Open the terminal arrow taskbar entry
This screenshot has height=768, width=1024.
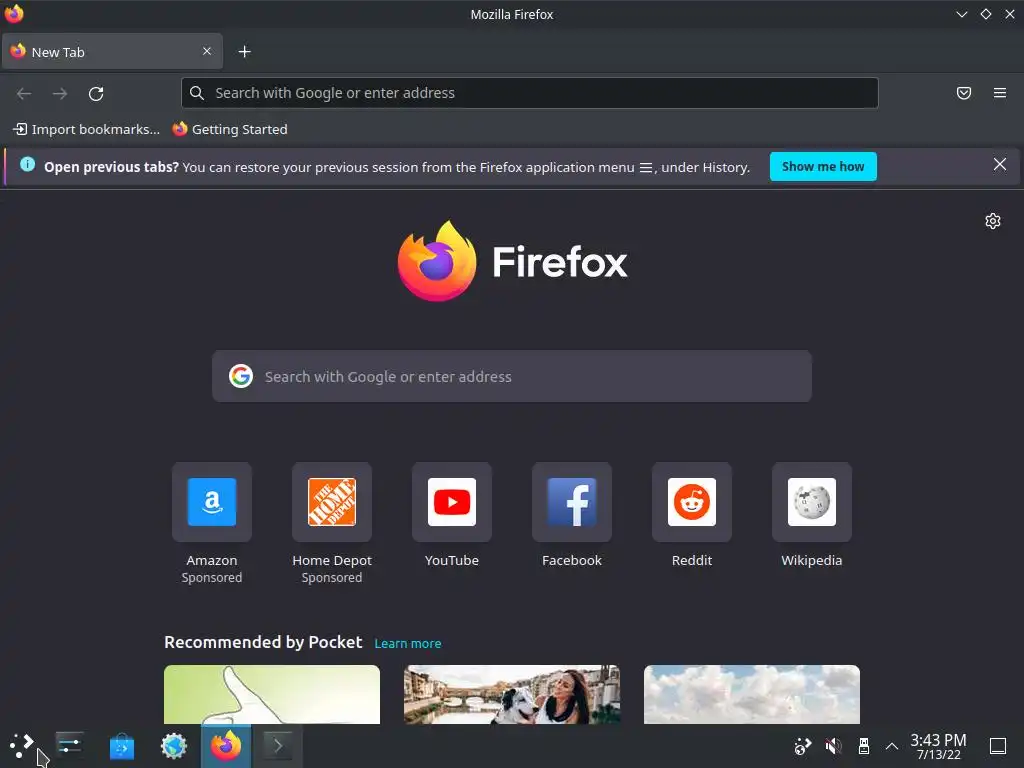[x=278, y=746]
